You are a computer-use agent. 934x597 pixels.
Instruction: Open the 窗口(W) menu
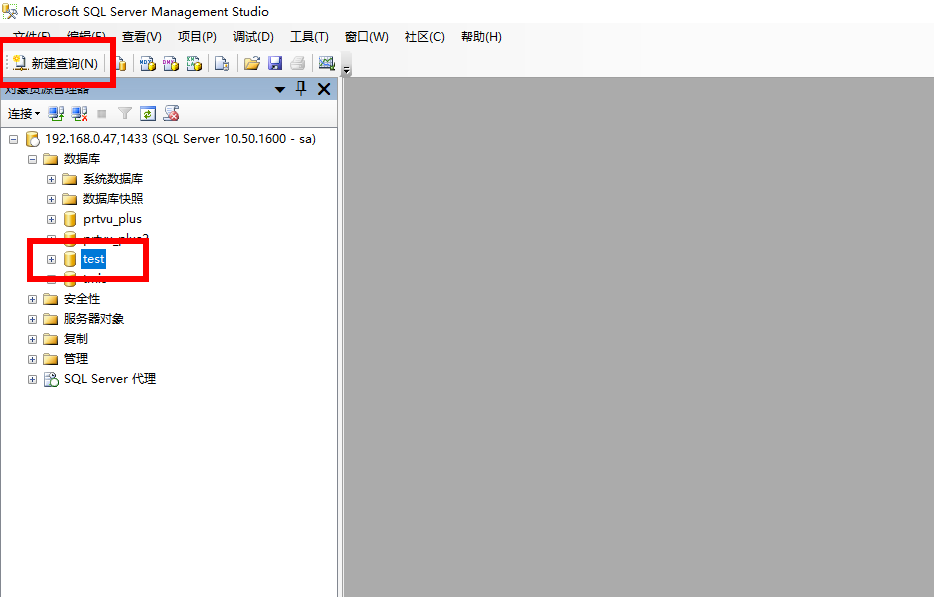pos(366,37)
